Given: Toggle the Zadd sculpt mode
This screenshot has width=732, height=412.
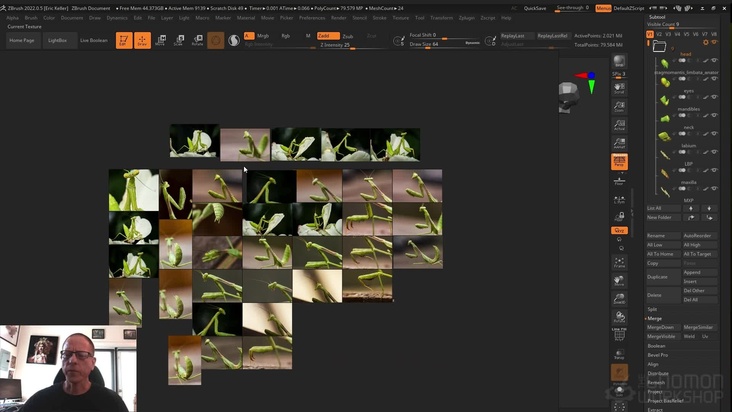Looking at the screenshot, I should [x=327, y=35].
